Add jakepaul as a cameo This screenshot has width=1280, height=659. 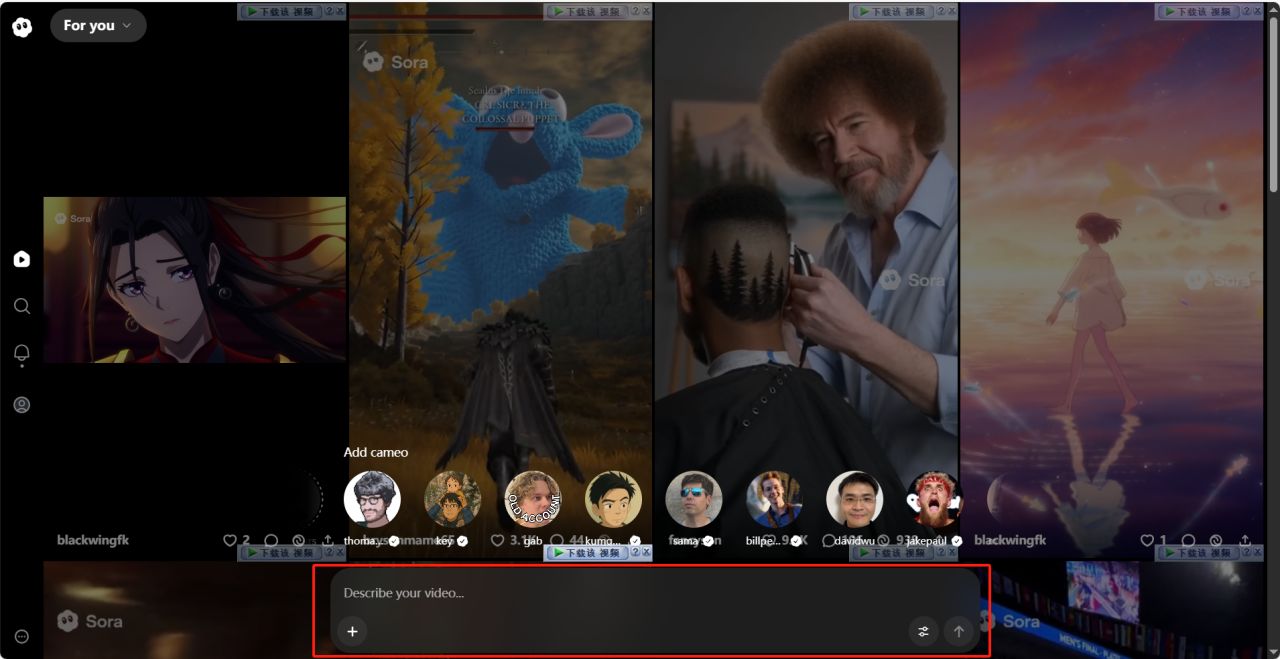coord(935,499)
